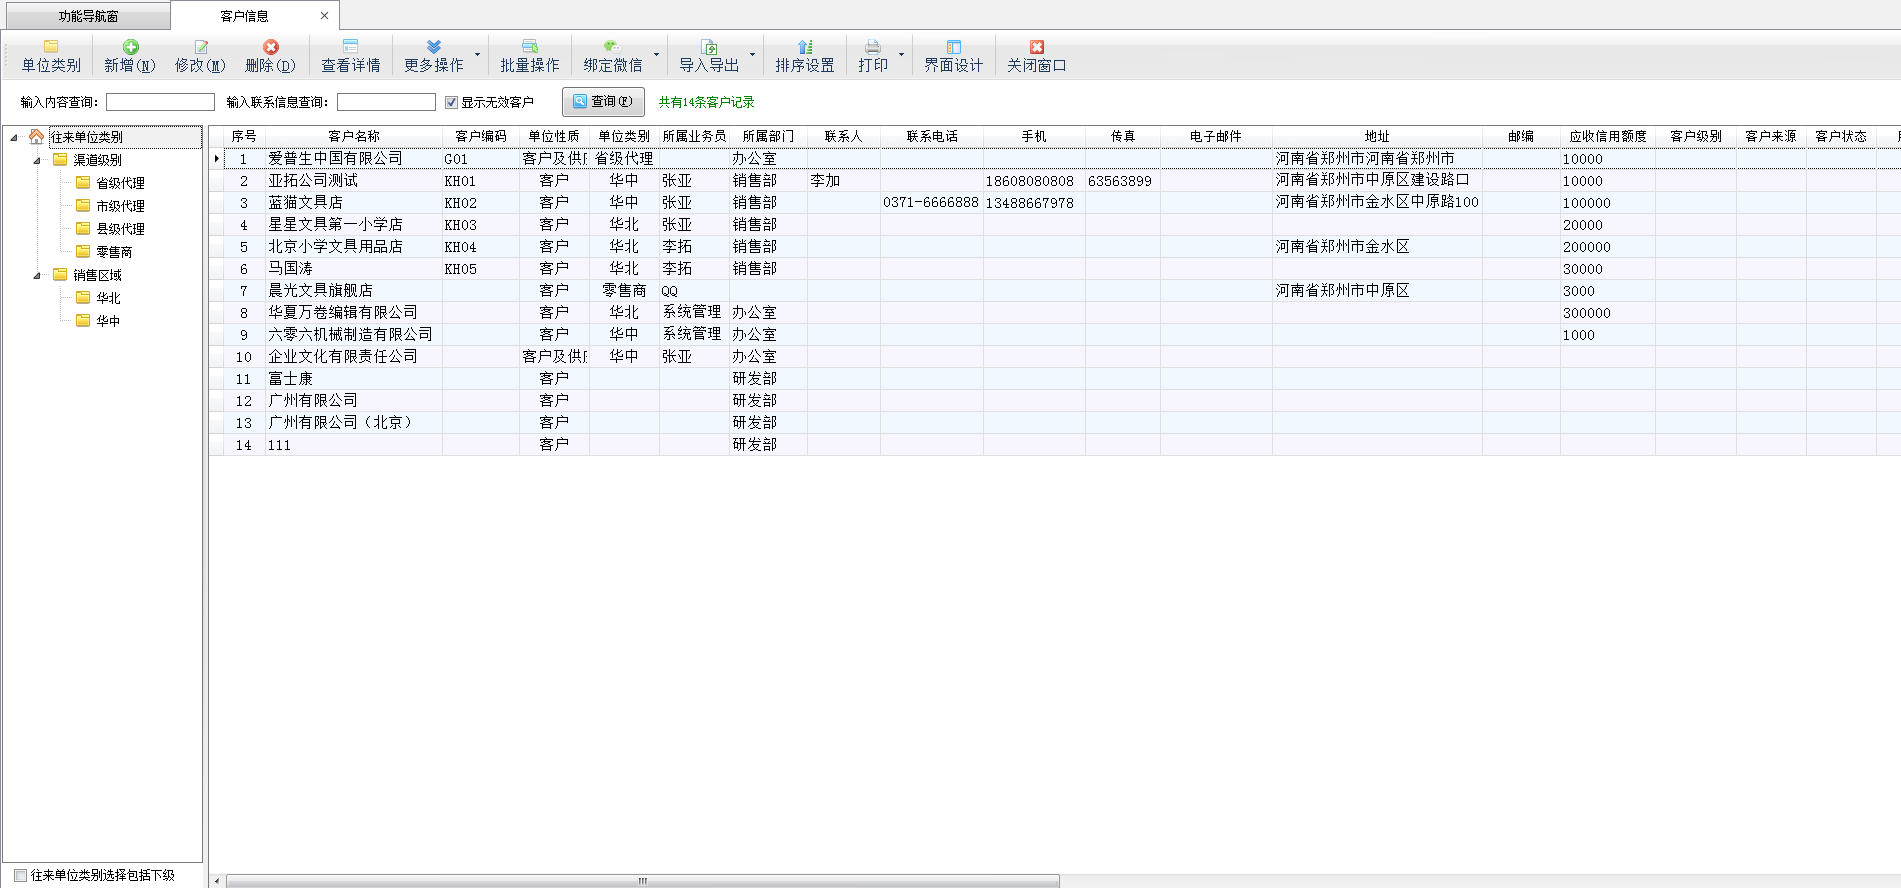Open the 打印 dropdown arrow
1901x888 pixels.
901,55
